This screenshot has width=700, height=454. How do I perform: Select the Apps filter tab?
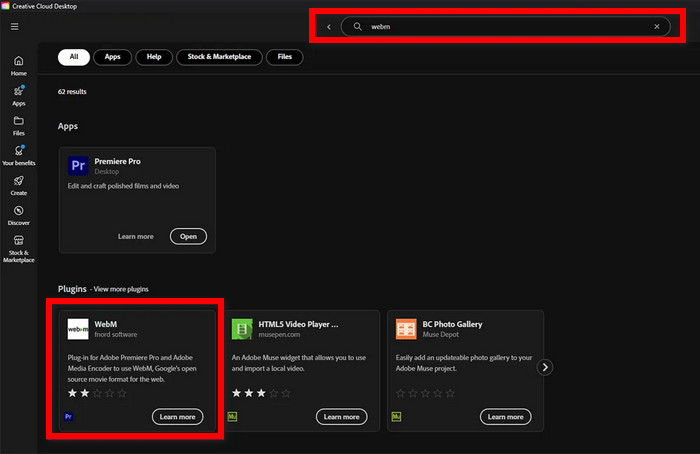pos(112,57)
